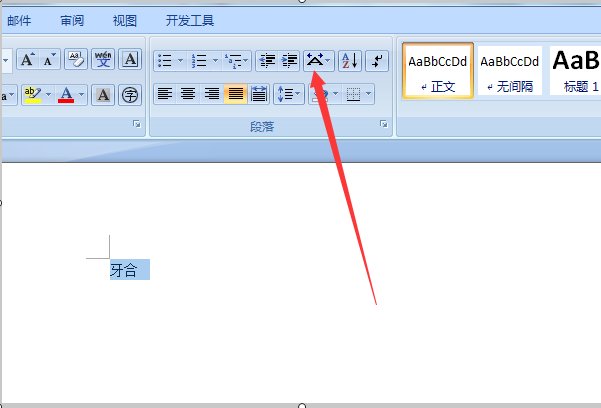Open highlight color dropdown arrow
The height and width of the screenshot is (408, 601).
point(49,95)
